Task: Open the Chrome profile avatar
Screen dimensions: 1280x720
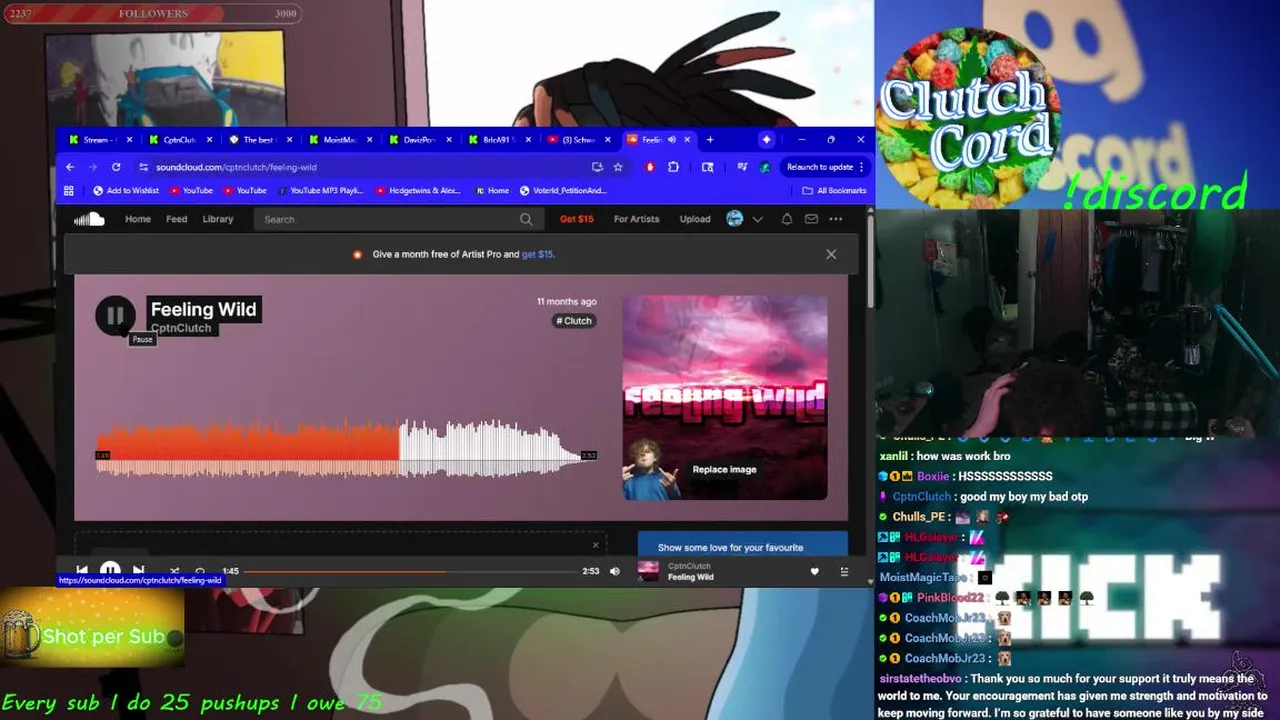Action: (765, 167)
